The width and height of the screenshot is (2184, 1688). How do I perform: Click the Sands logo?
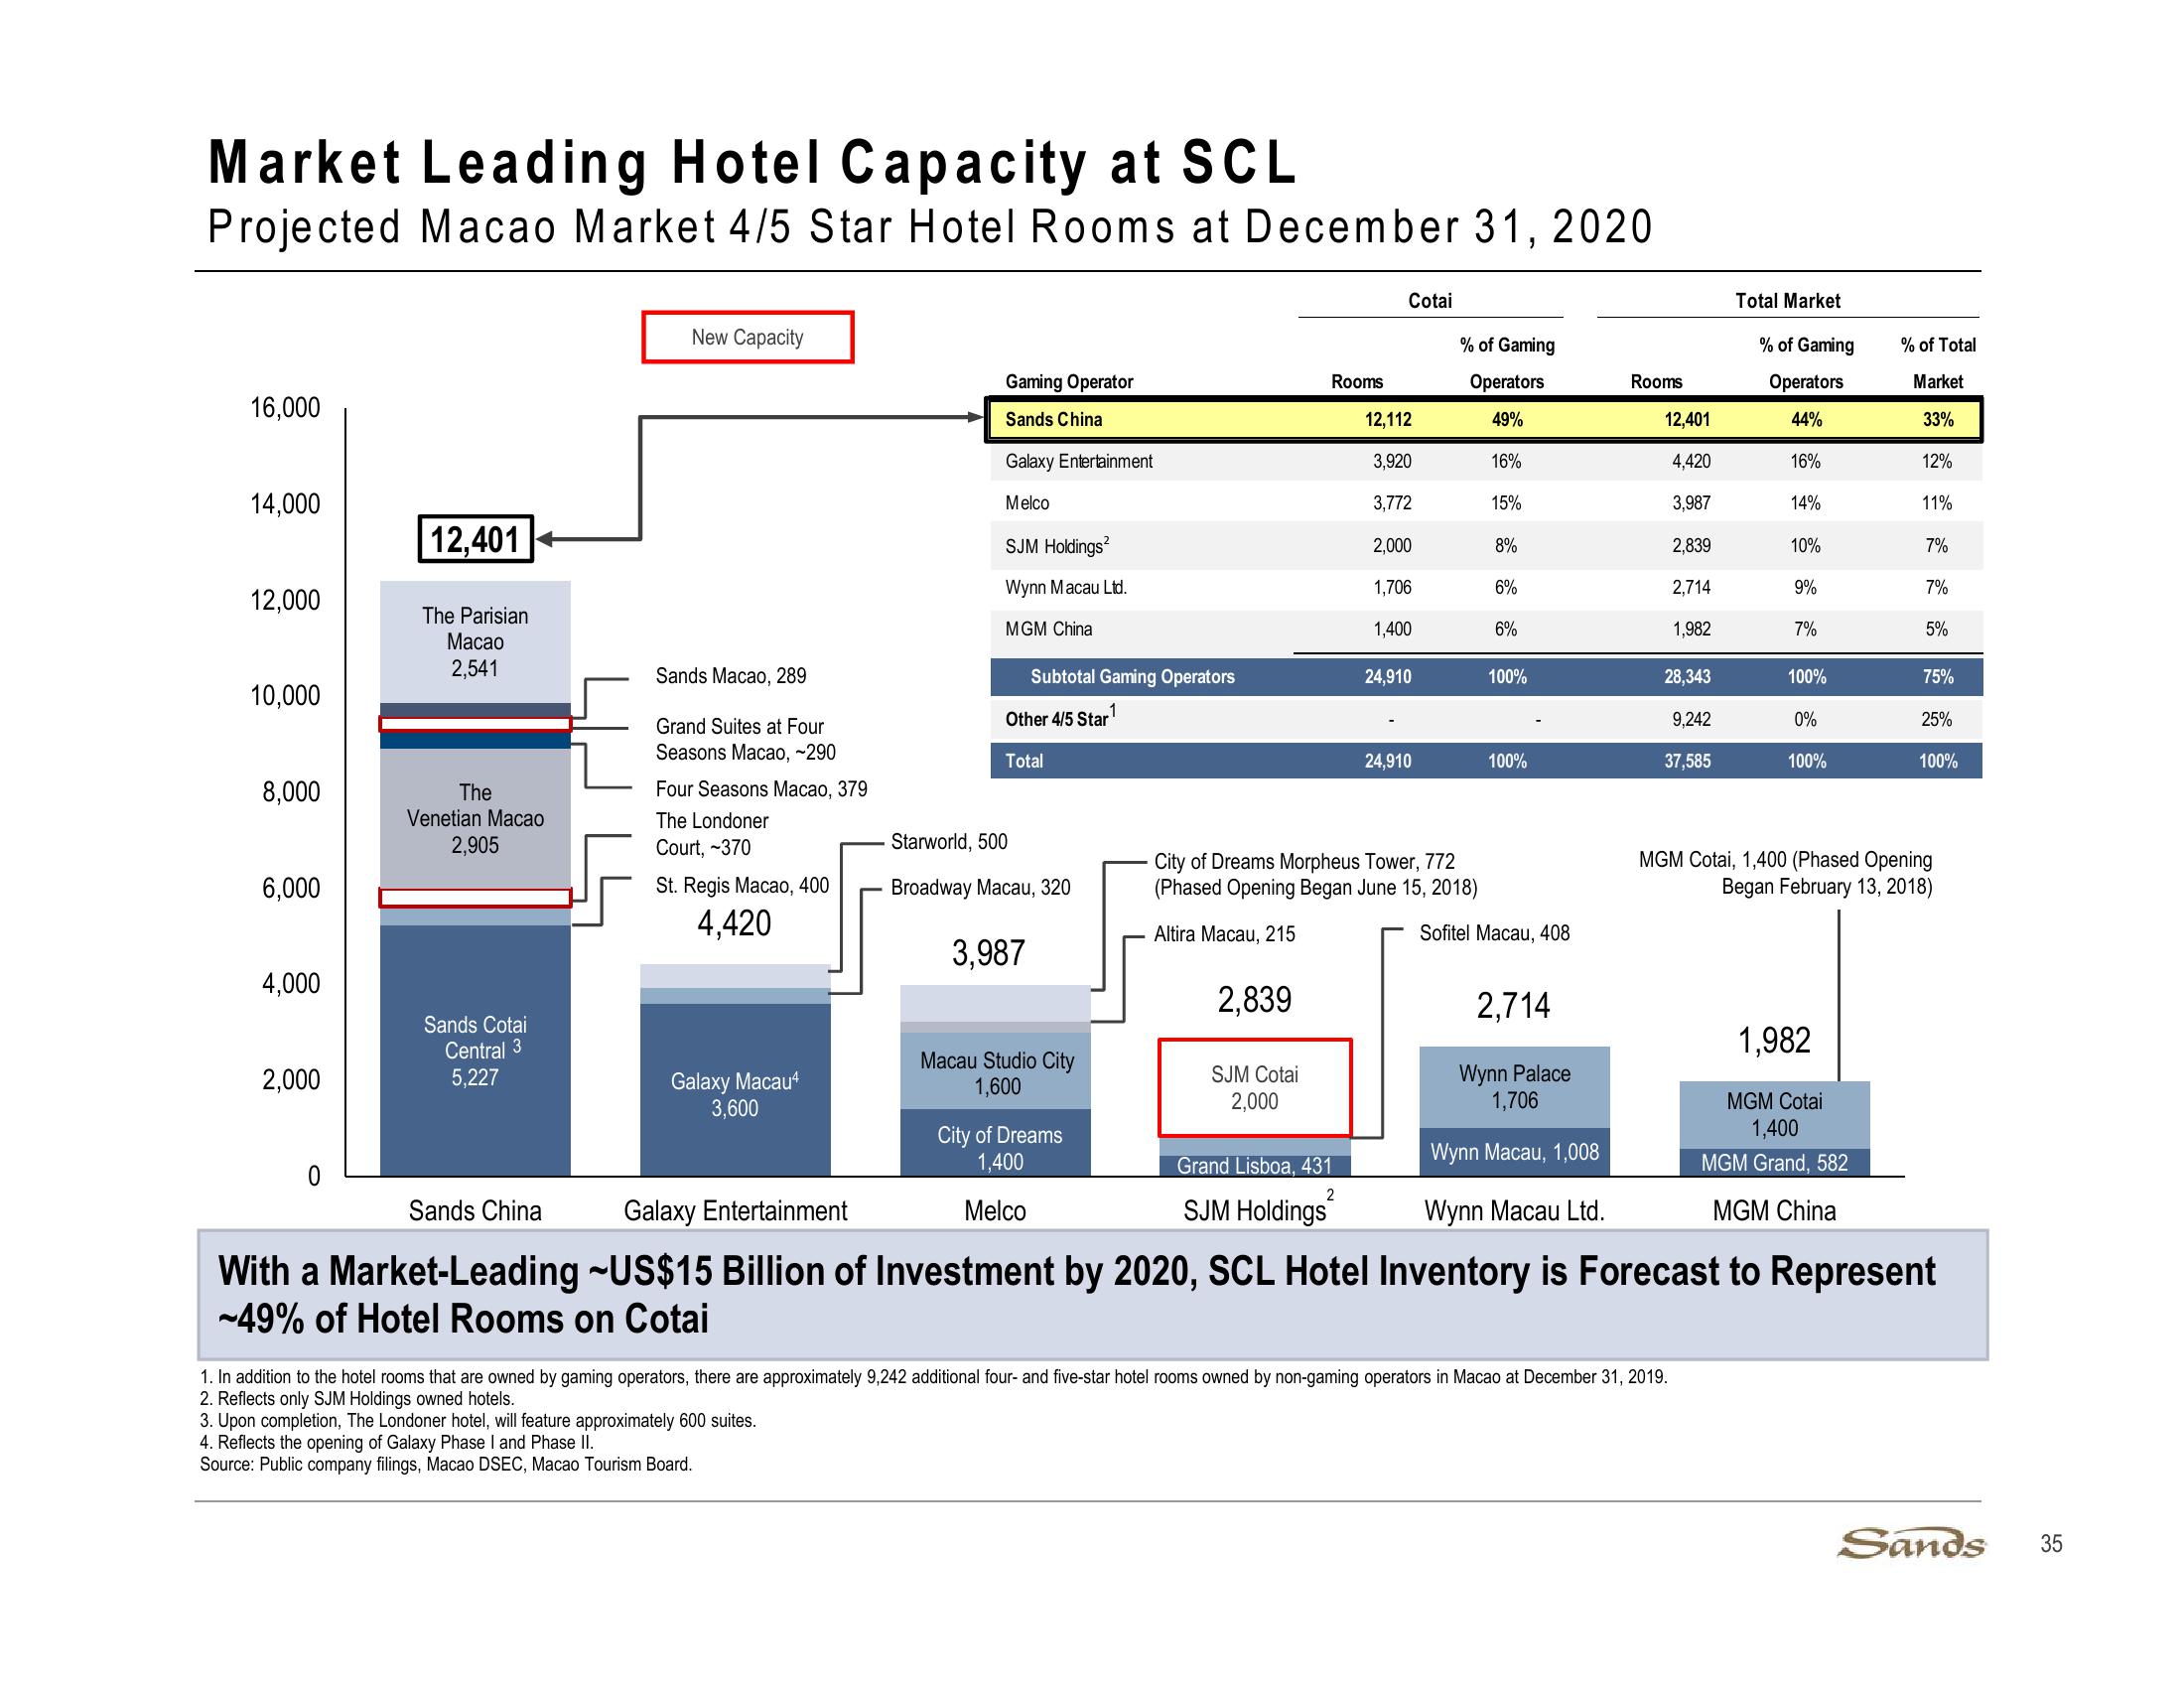(1910, 1544)
